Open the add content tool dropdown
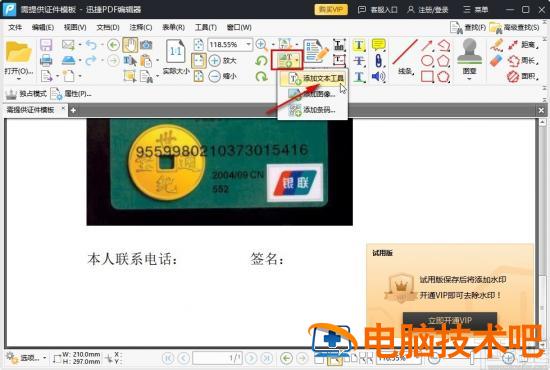550x370 pixels. coord(298,60)
